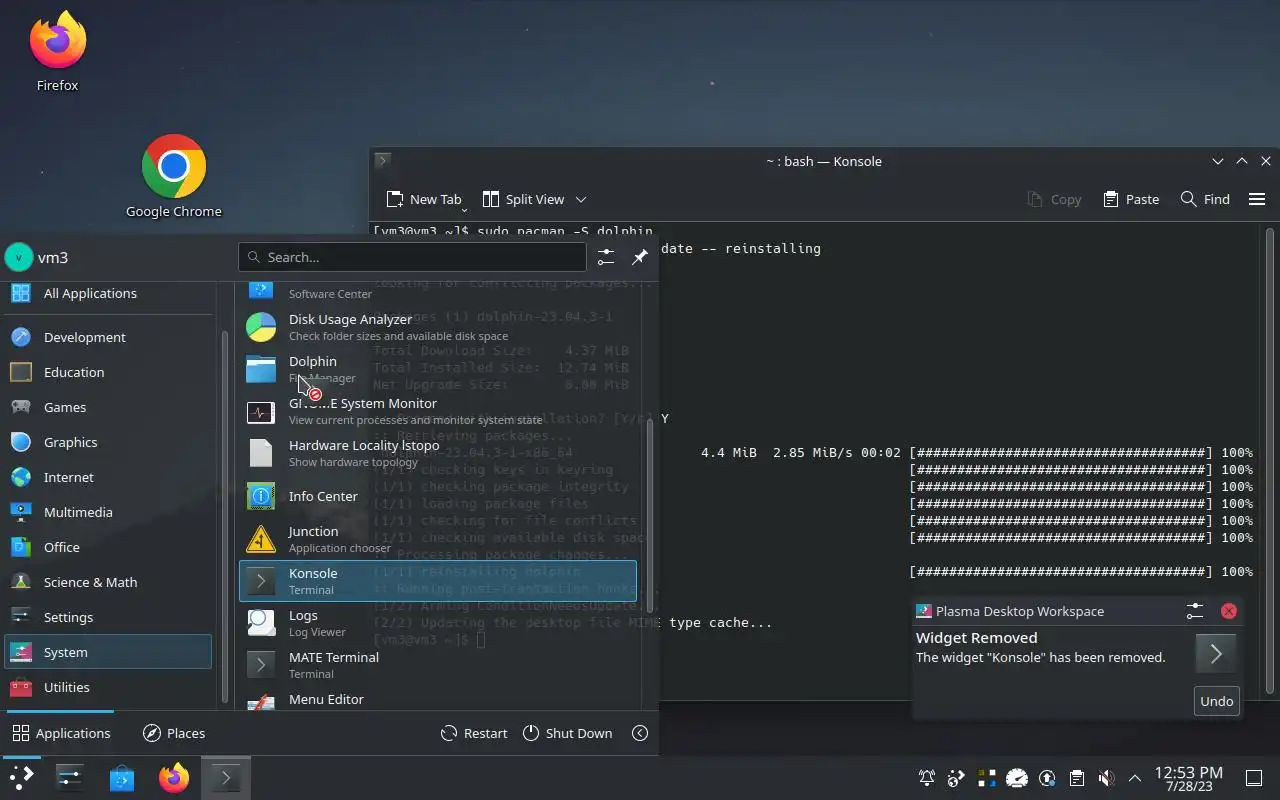The width and height of the screenshot is (1280, 800).
Task: Open System Settings from the taskbar
Action: 69,777
